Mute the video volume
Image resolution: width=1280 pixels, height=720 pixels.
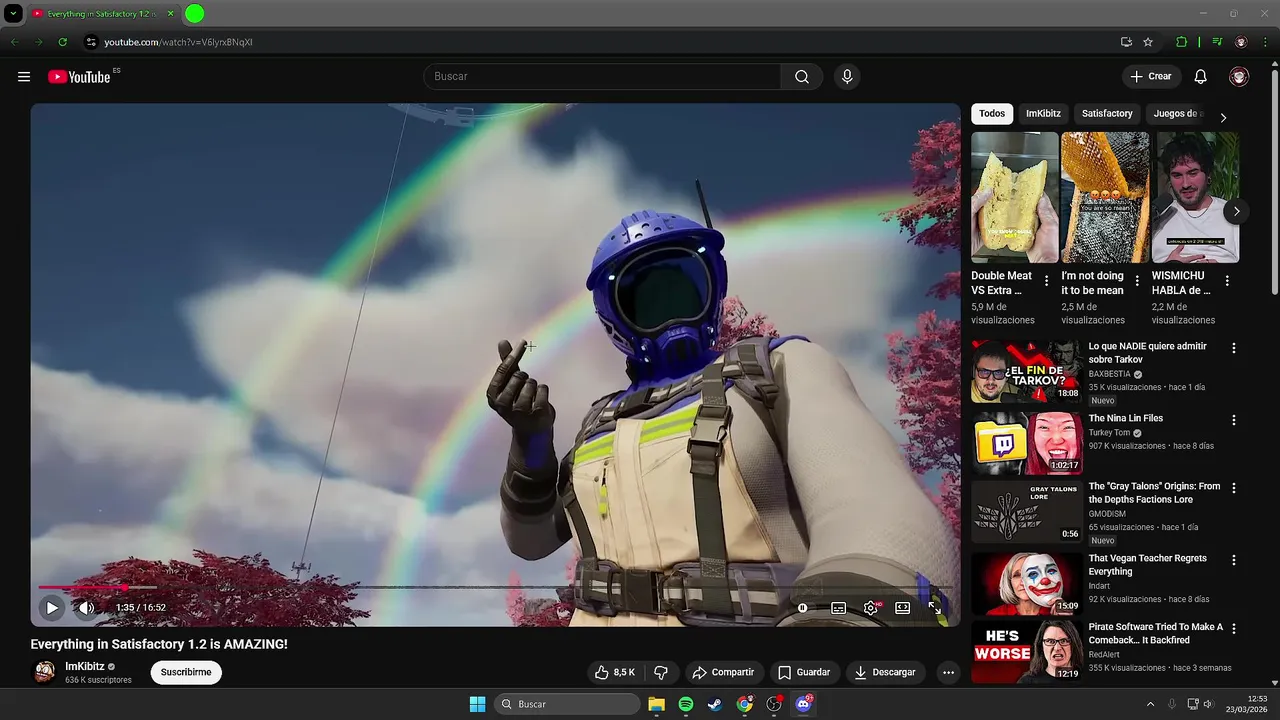(x=87, y=607)
